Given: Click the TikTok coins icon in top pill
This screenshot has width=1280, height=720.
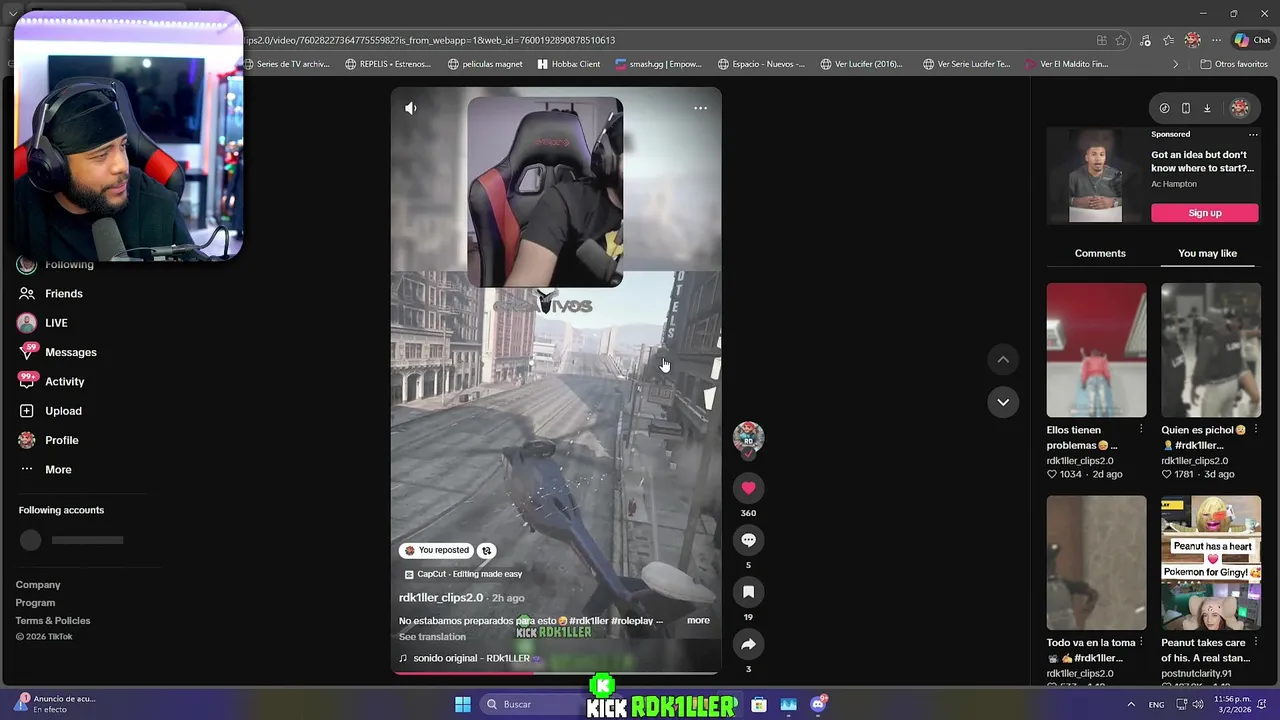Looking at the screenshot, I should pyautogui.click(x=1164, y=108).
